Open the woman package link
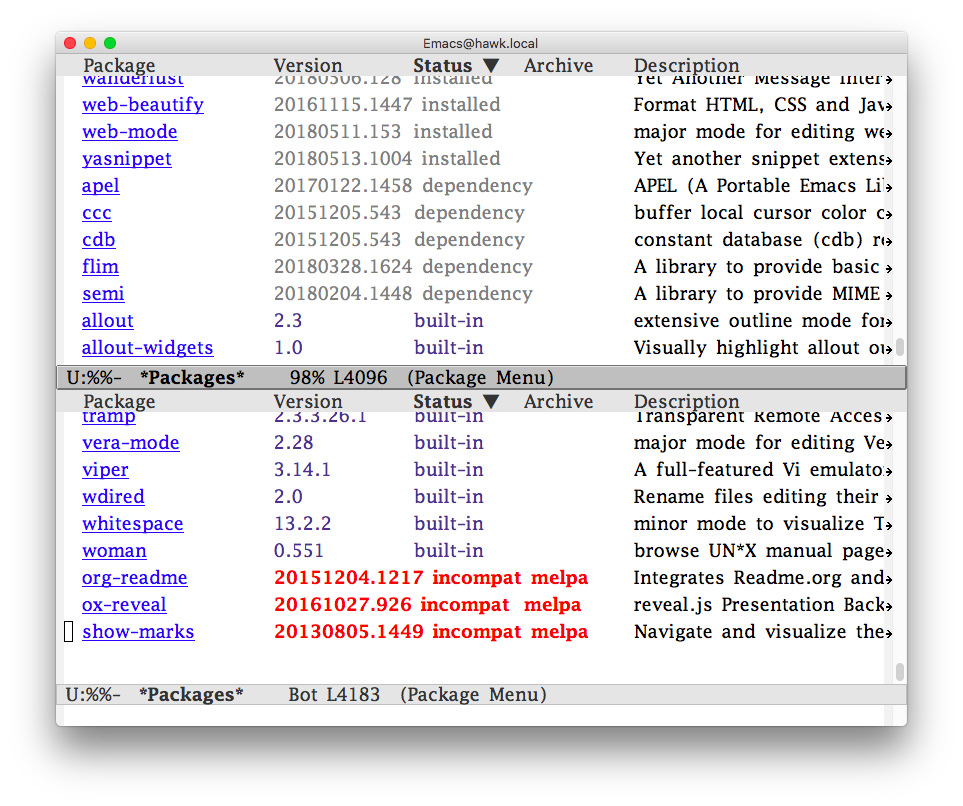The image size is (963, 806). [x=114, y=550]
